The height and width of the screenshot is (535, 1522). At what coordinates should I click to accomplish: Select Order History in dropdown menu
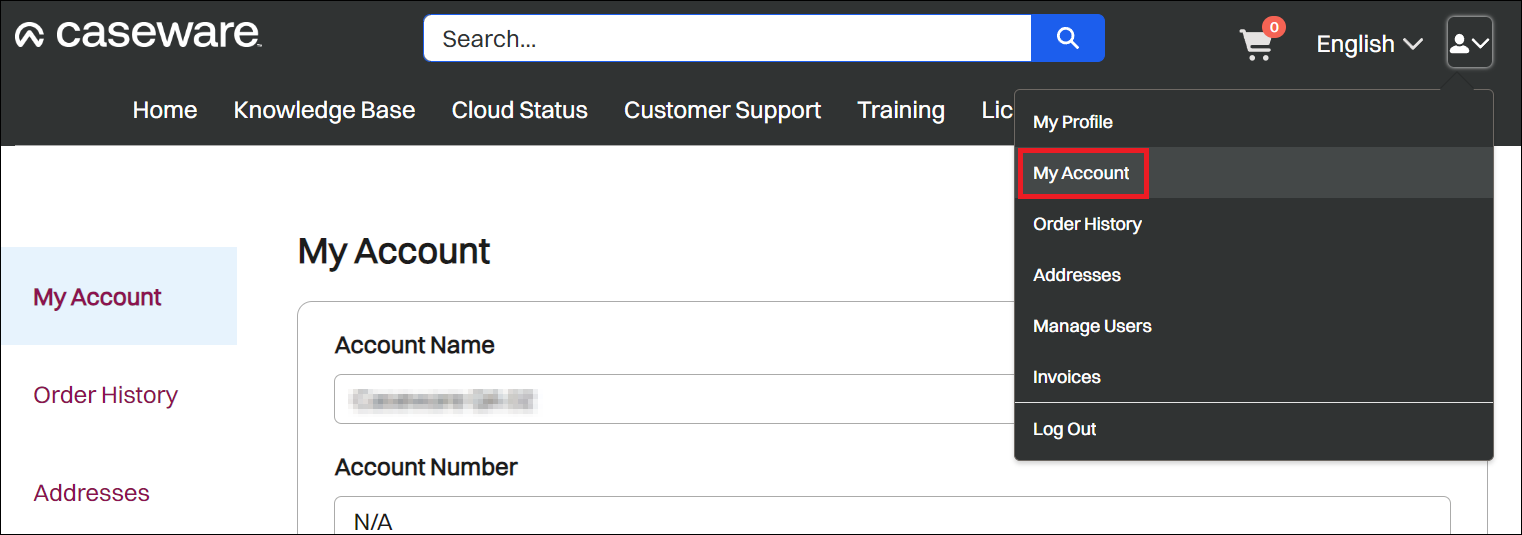[x=1087, y=224]
